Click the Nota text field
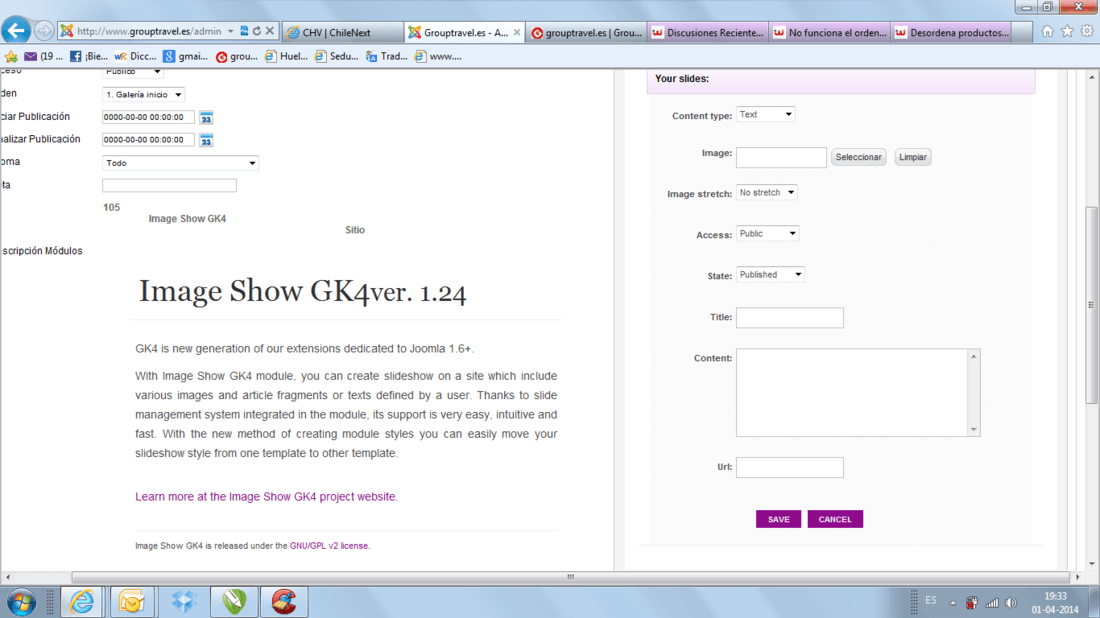Screen dimensions: 1100x618 tap(169, 185)
